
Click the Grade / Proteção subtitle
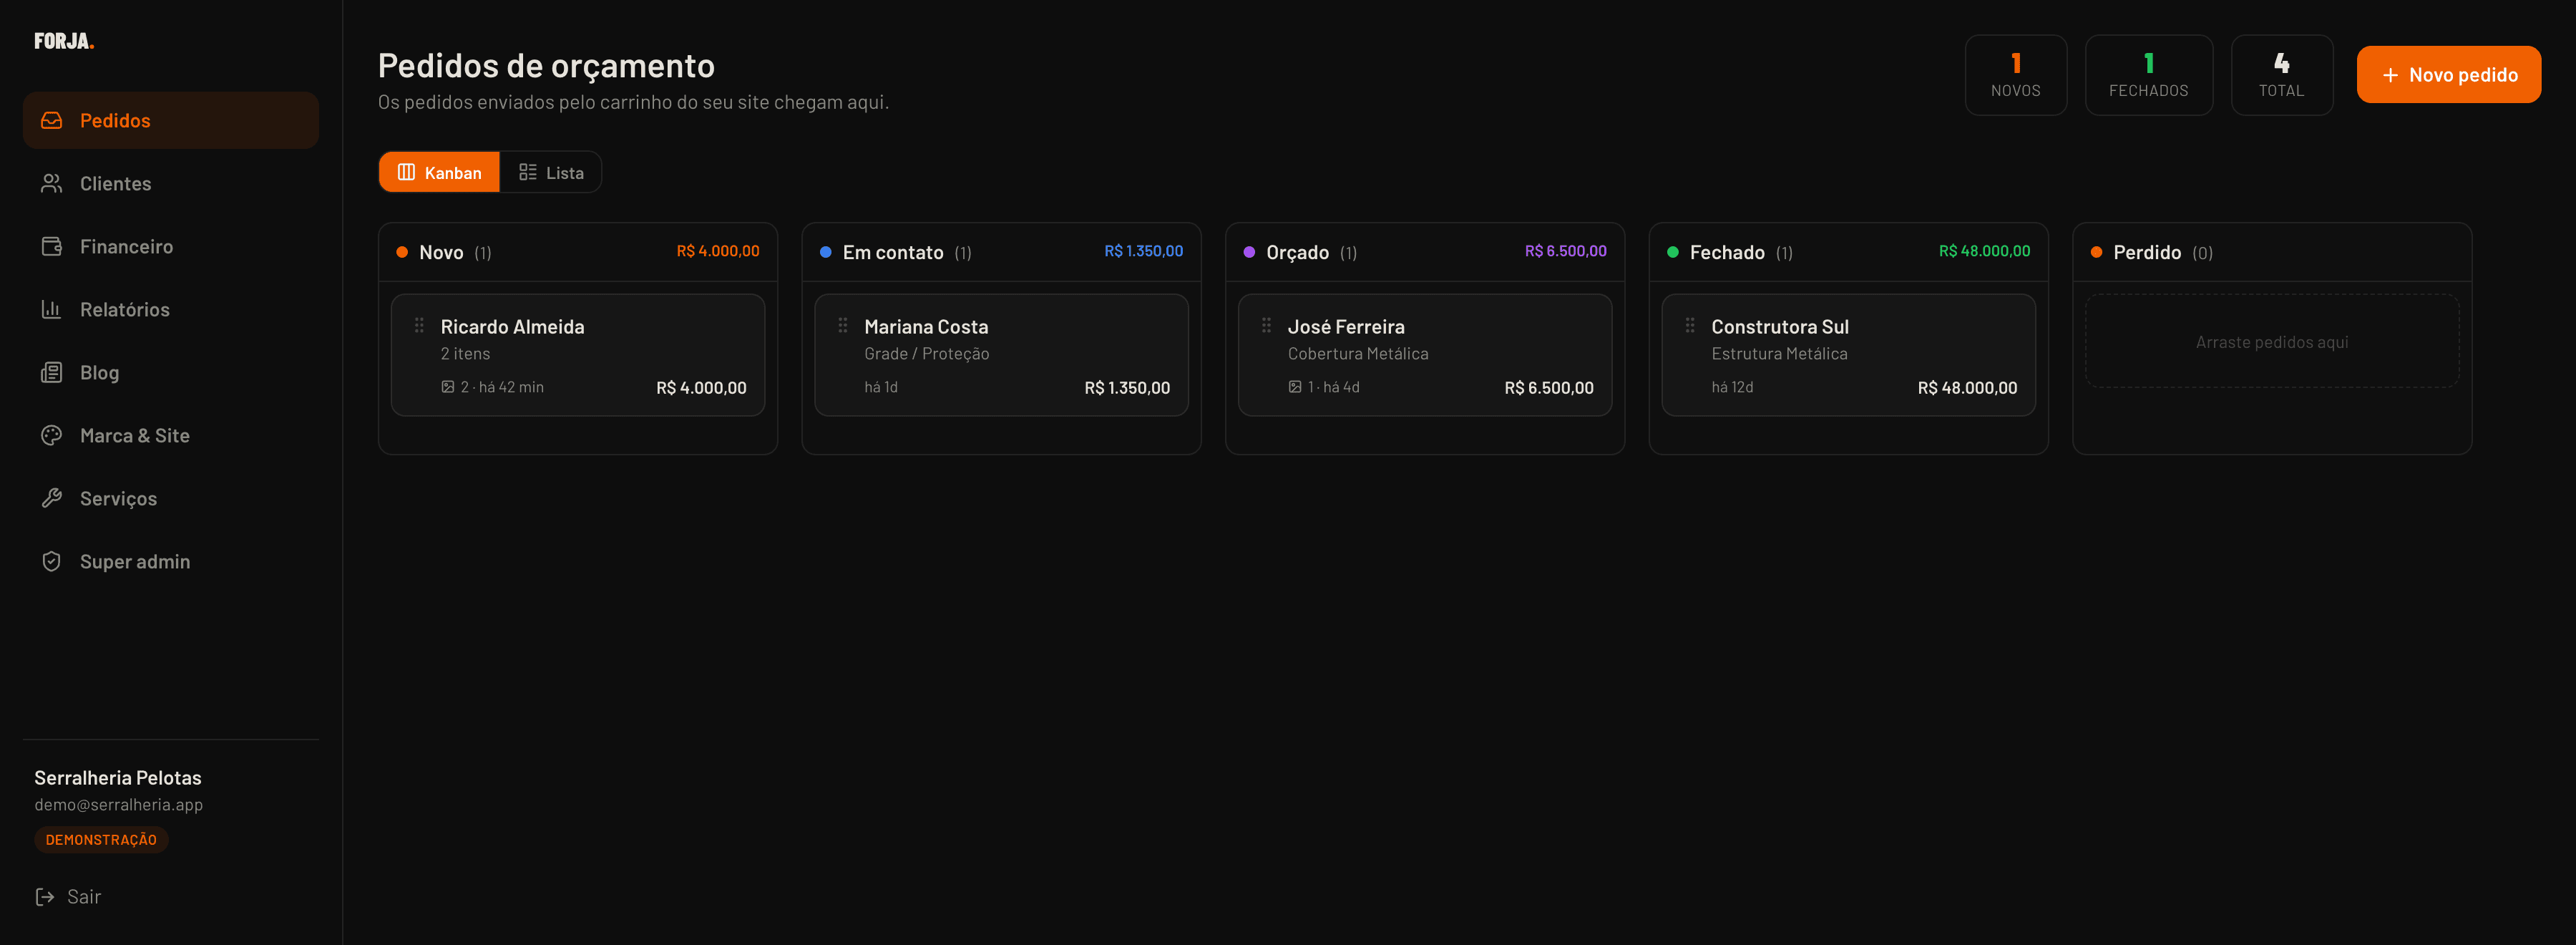click(926, 353)
